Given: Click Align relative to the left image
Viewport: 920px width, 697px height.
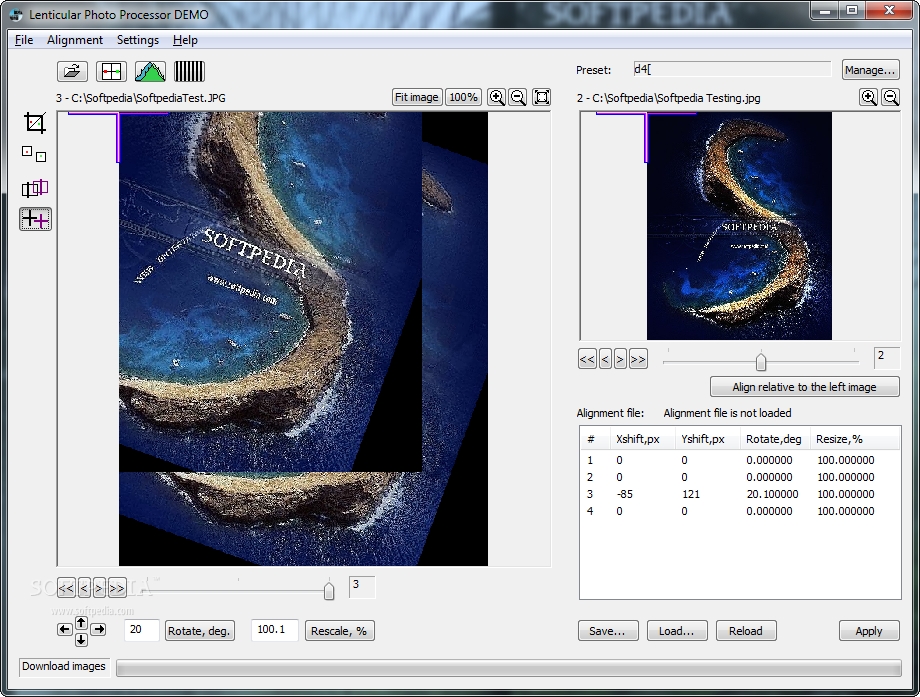Looking at the screenshot, I should (804, 387).
